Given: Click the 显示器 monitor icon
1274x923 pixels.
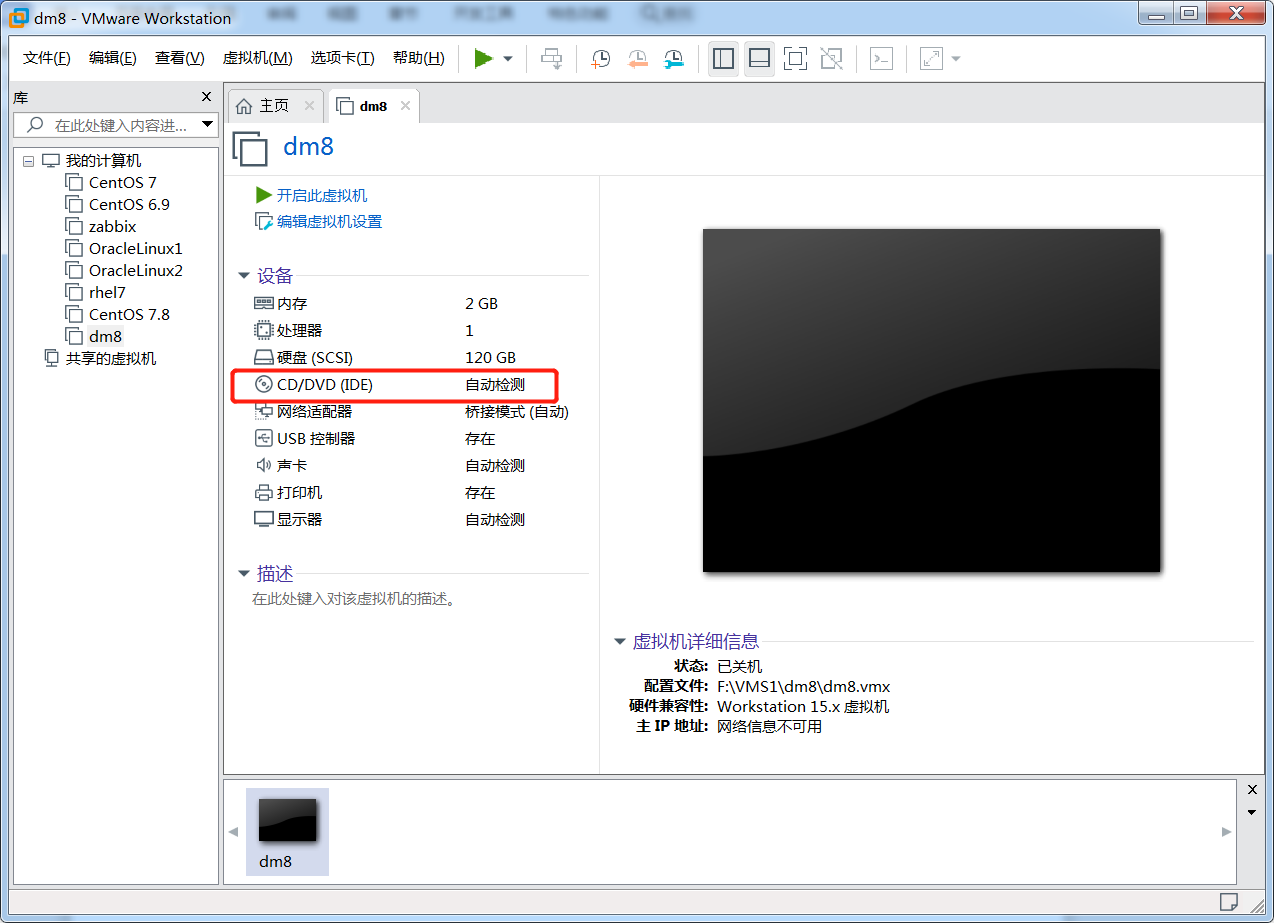Looking at the screenshot, I should point(264,519).
